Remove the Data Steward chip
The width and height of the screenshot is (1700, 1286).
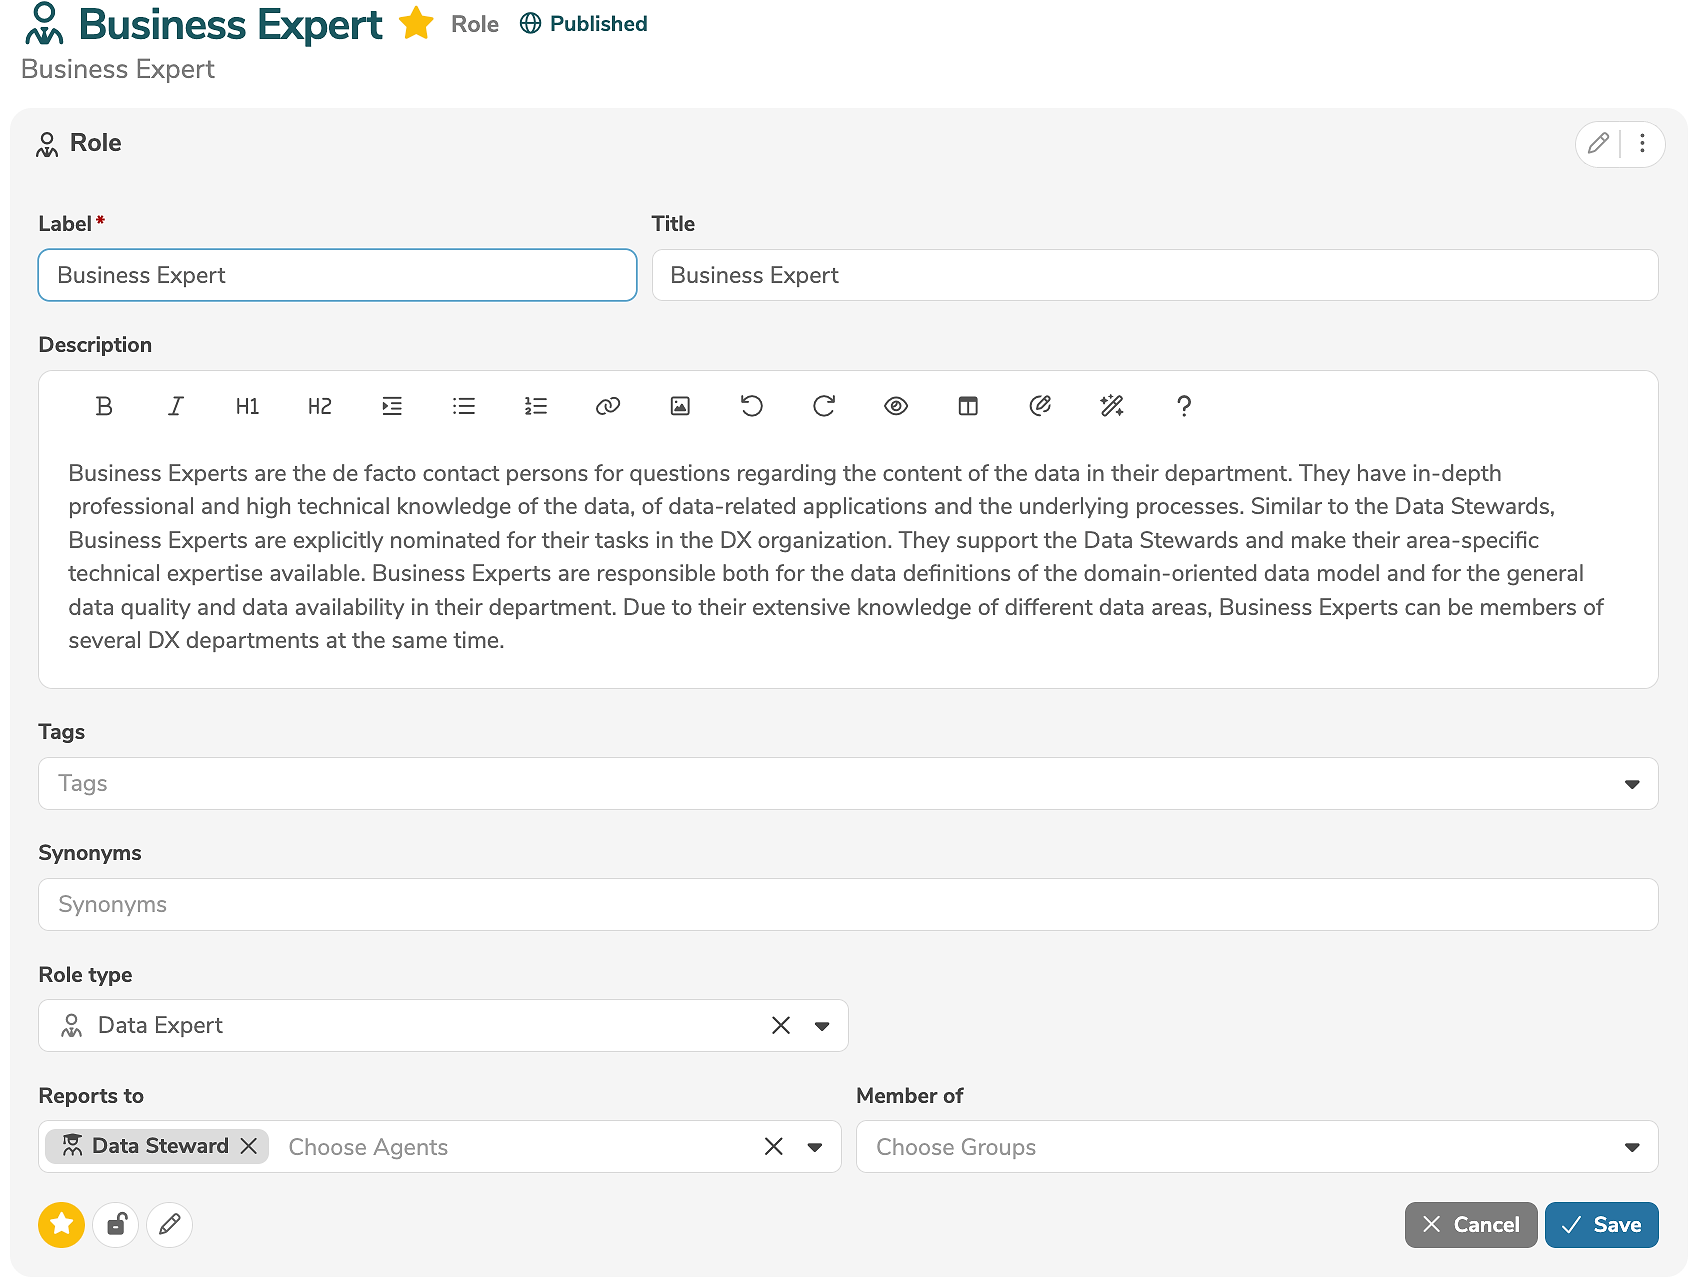[x=249, y=1146]
